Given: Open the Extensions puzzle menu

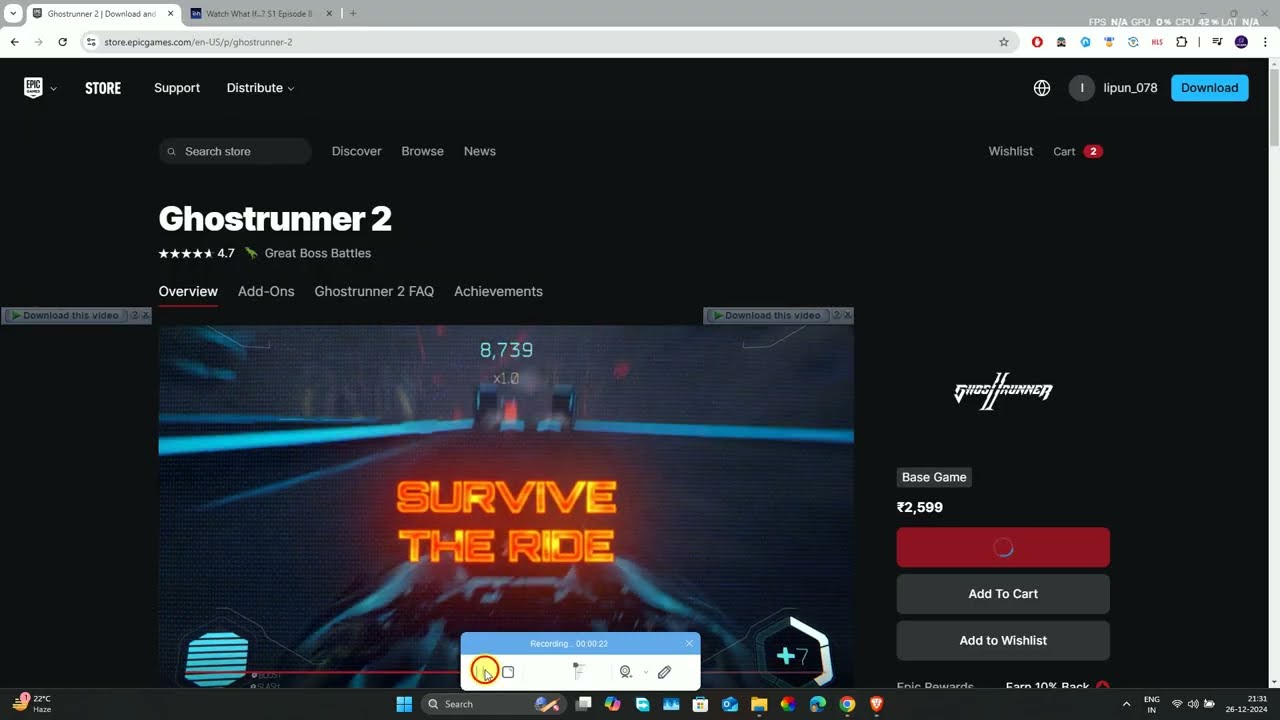Looking at the screenshot, I should [x=1181, y=42].
